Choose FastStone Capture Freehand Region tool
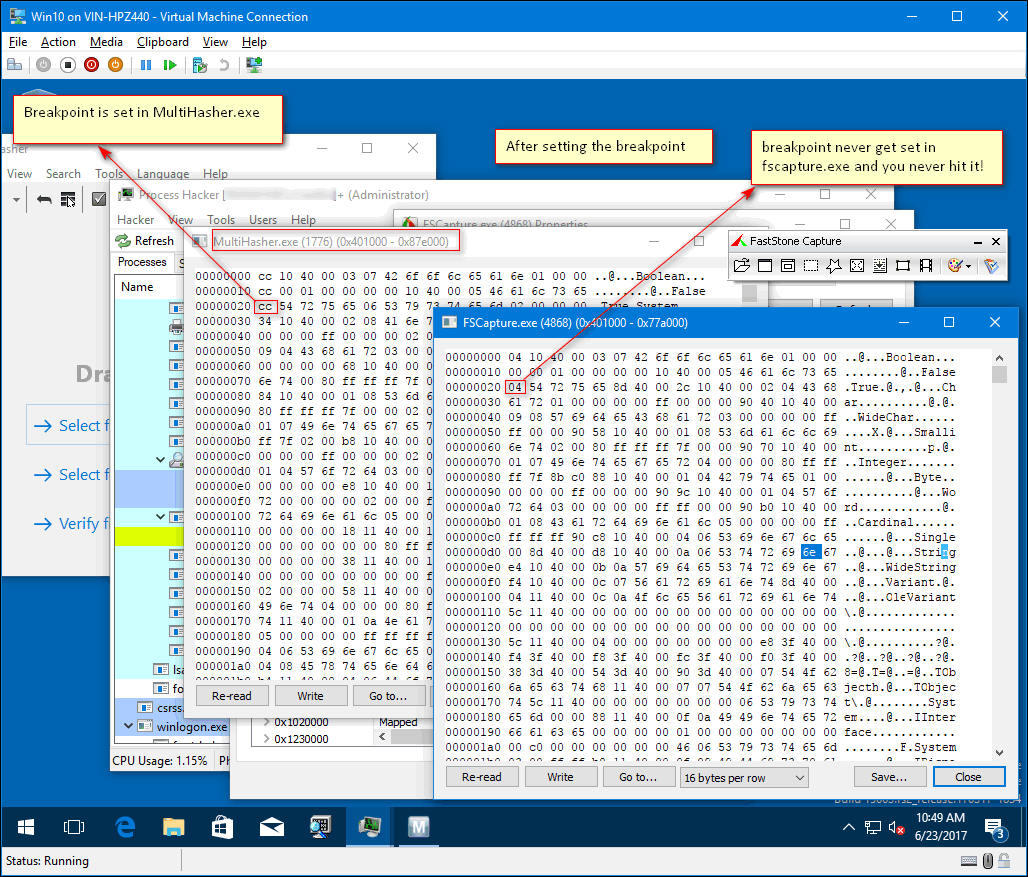The image size is (1028, 877). (834, 266)
